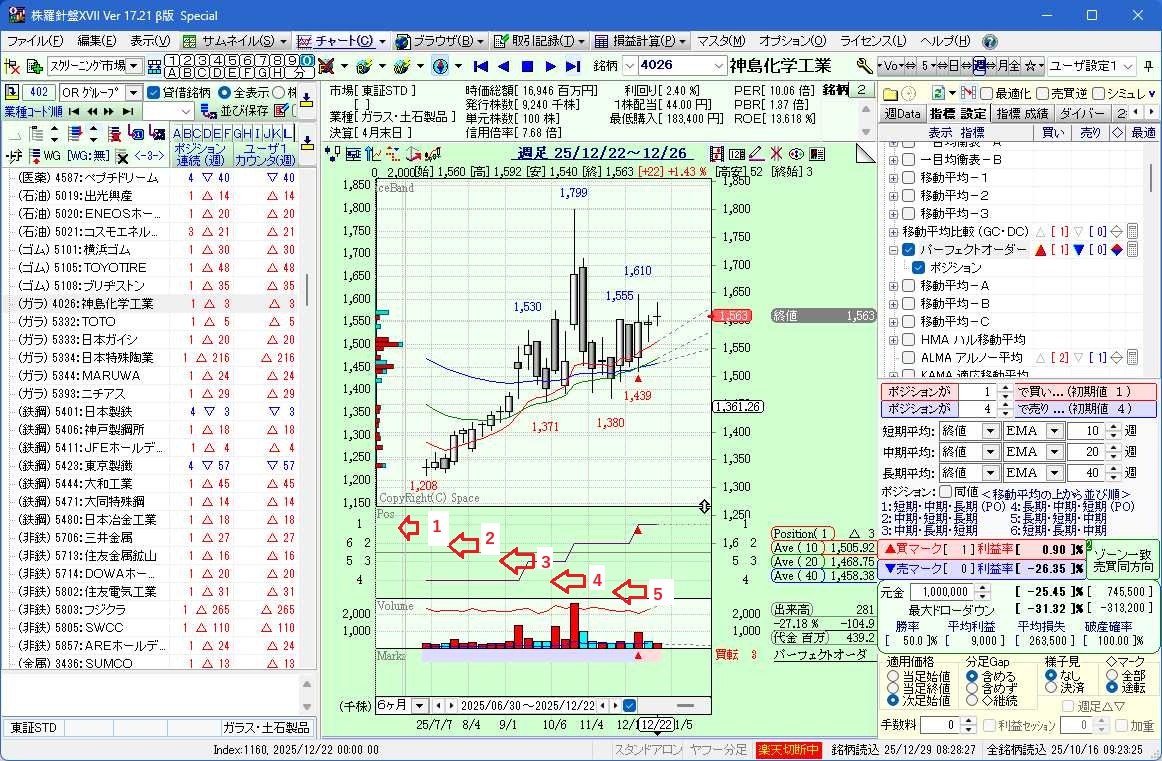
Task: Switch to the 指標 成績 tab
Action: (1021, 114)
